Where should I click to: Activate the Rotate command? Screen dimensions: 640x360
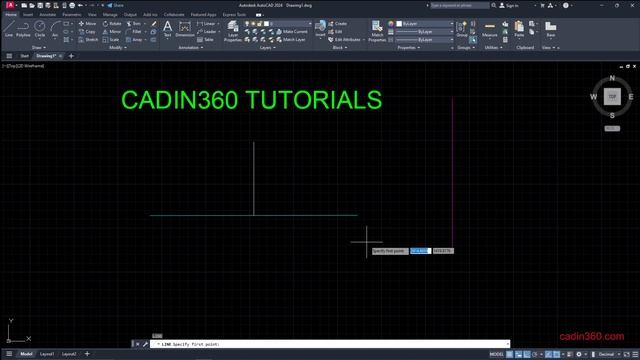[x=112, y=24]
